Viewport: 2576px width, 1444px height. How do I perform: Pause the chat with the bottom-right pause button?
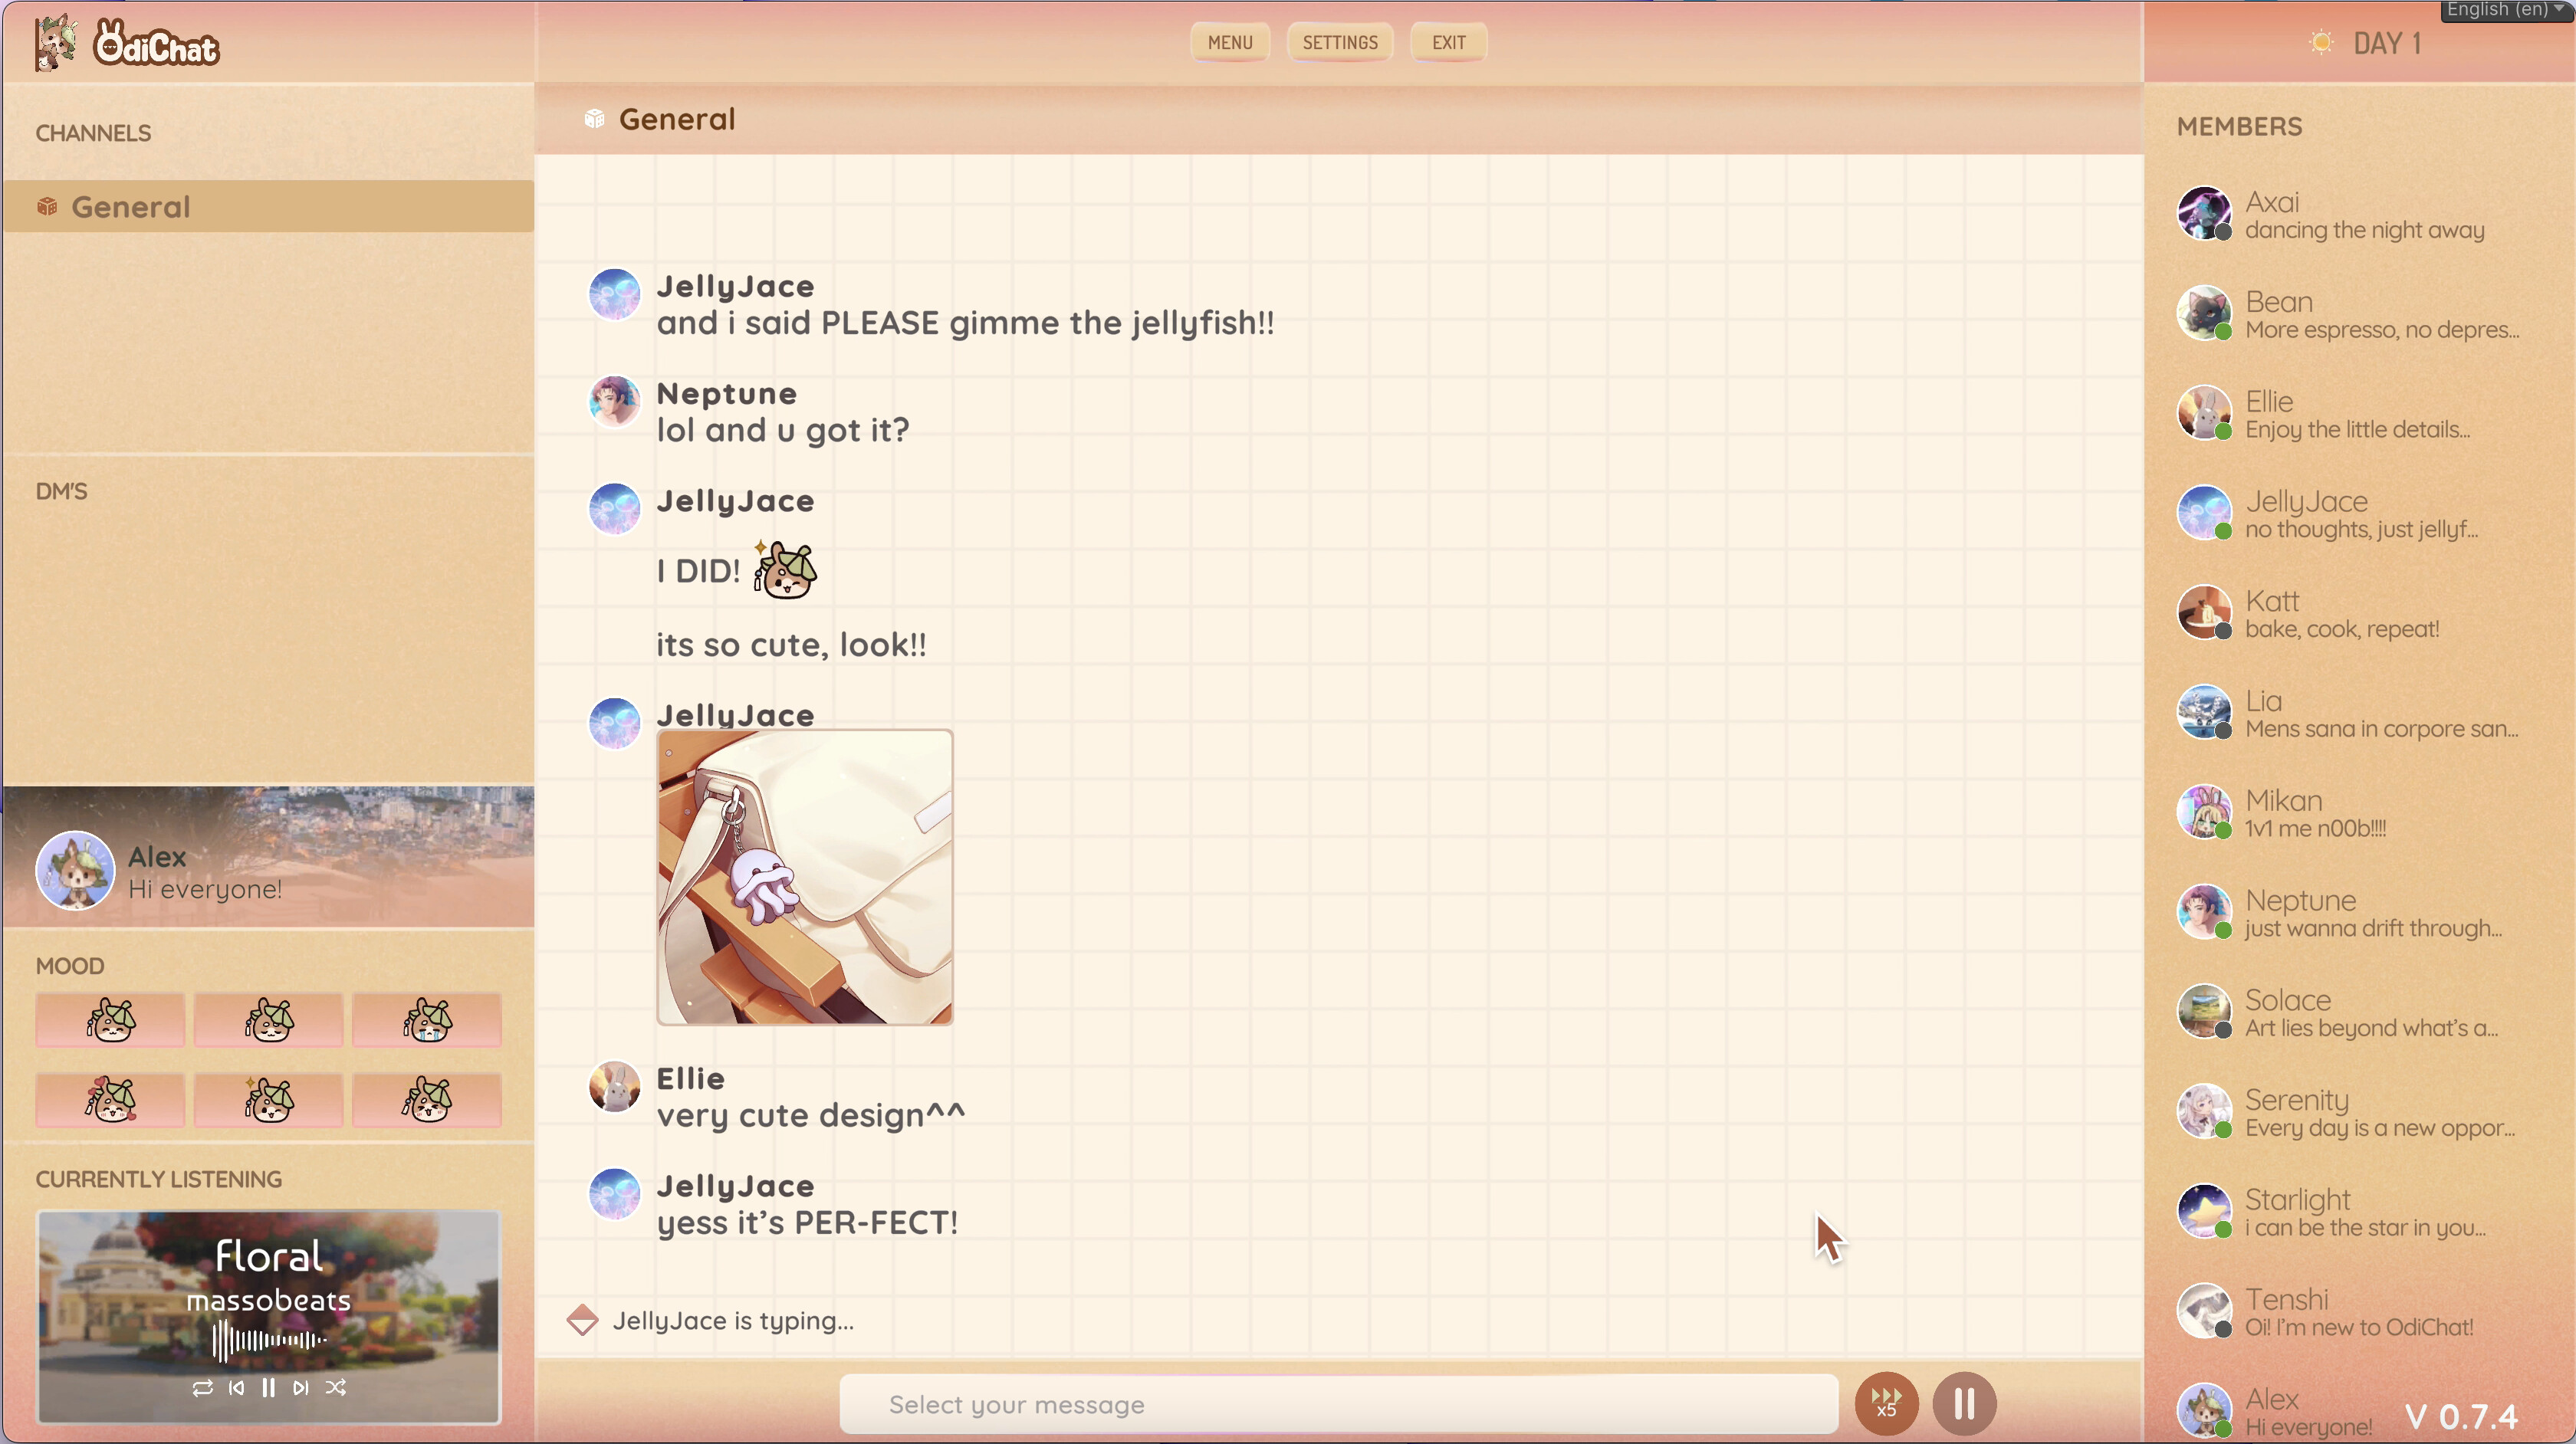[1963, 1404]
